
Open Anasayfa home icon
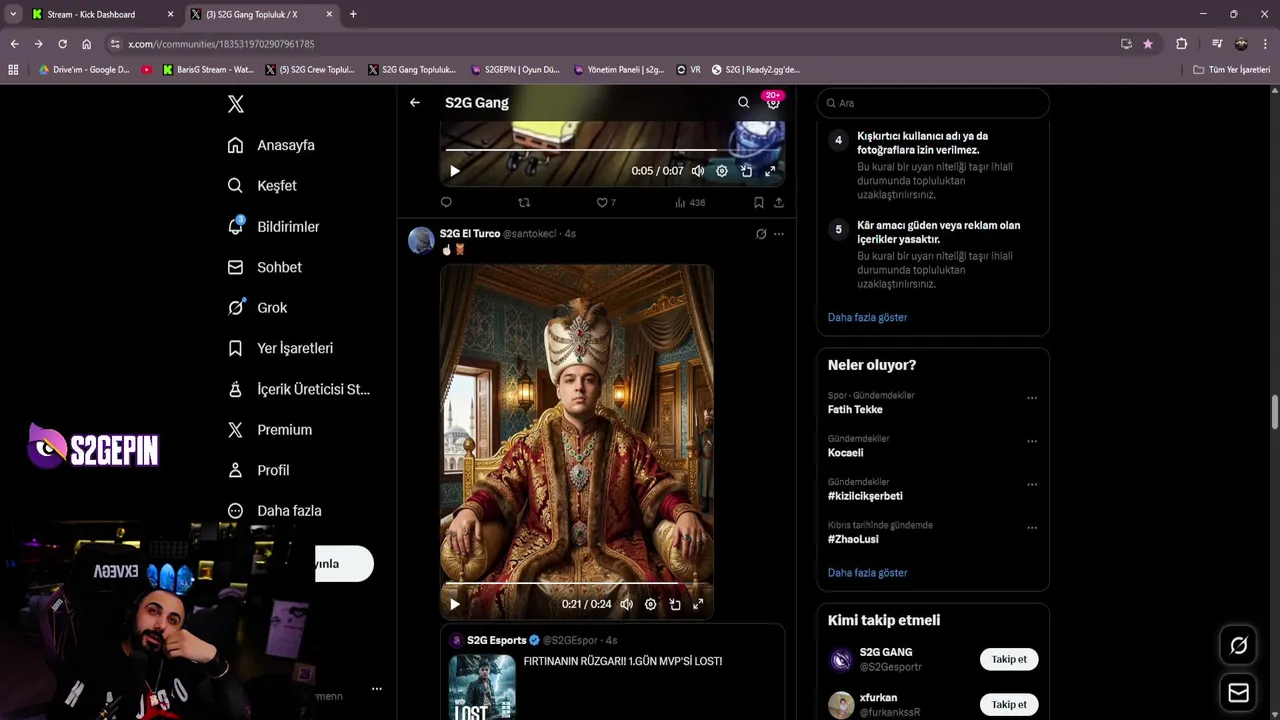tap(235, 145)
